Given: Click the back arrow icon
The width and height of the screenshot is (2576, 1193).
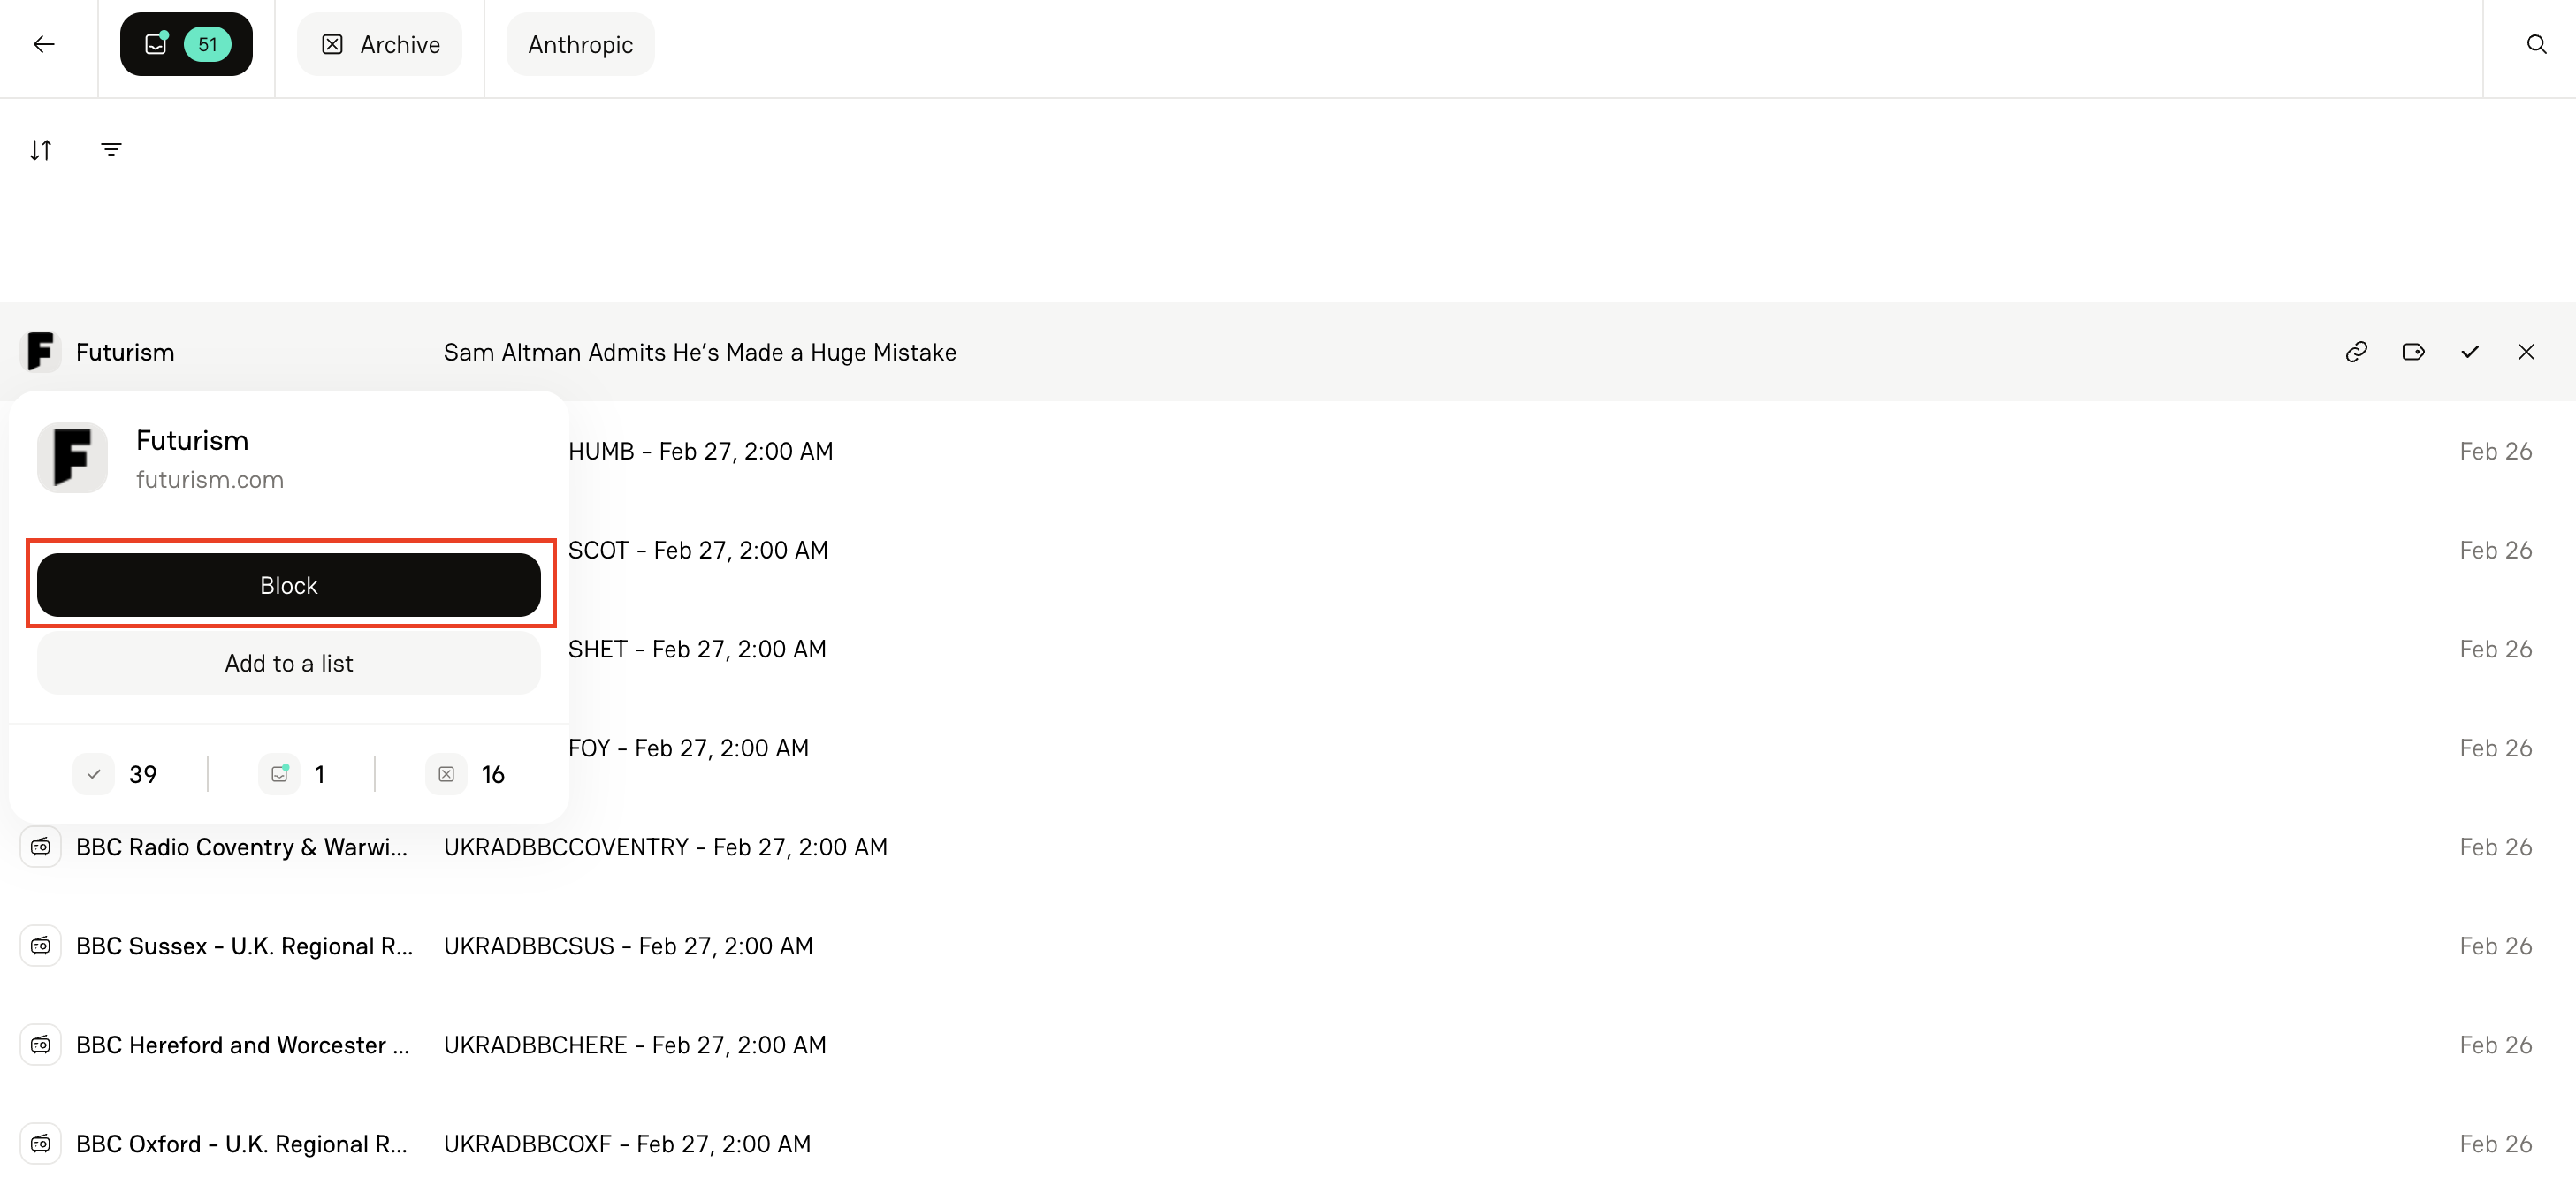Looking at the screenshot, I should click(44, 44).
